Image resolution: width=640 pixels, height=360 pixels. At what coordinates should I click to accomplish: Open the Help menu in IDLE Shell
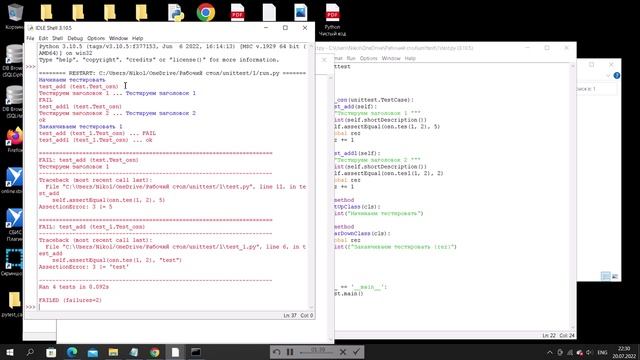138,38
